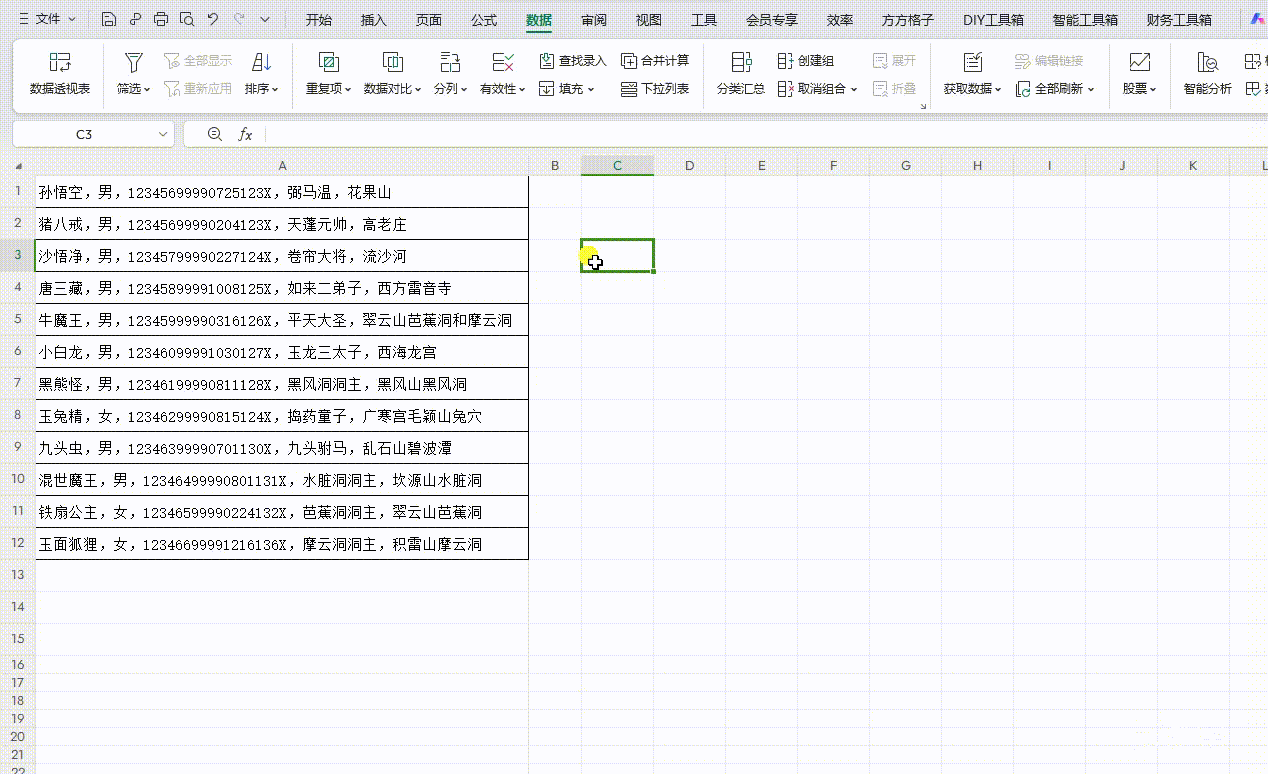Open the 分类汇总 subtotal tool
The height and width of the screenshot is (774, 1268).
[x=741, y=74]
